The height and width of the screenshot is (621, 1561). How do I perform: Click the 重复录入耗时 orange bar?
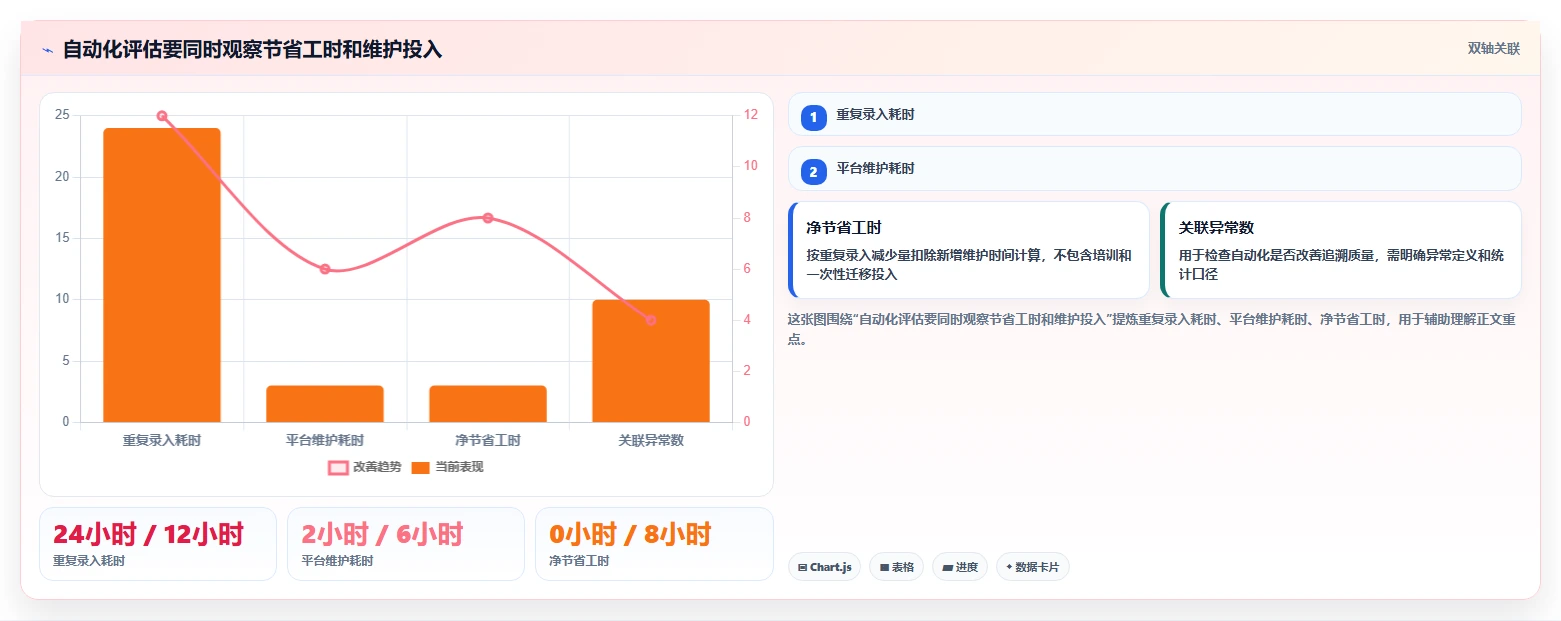(x=162, y=275)
